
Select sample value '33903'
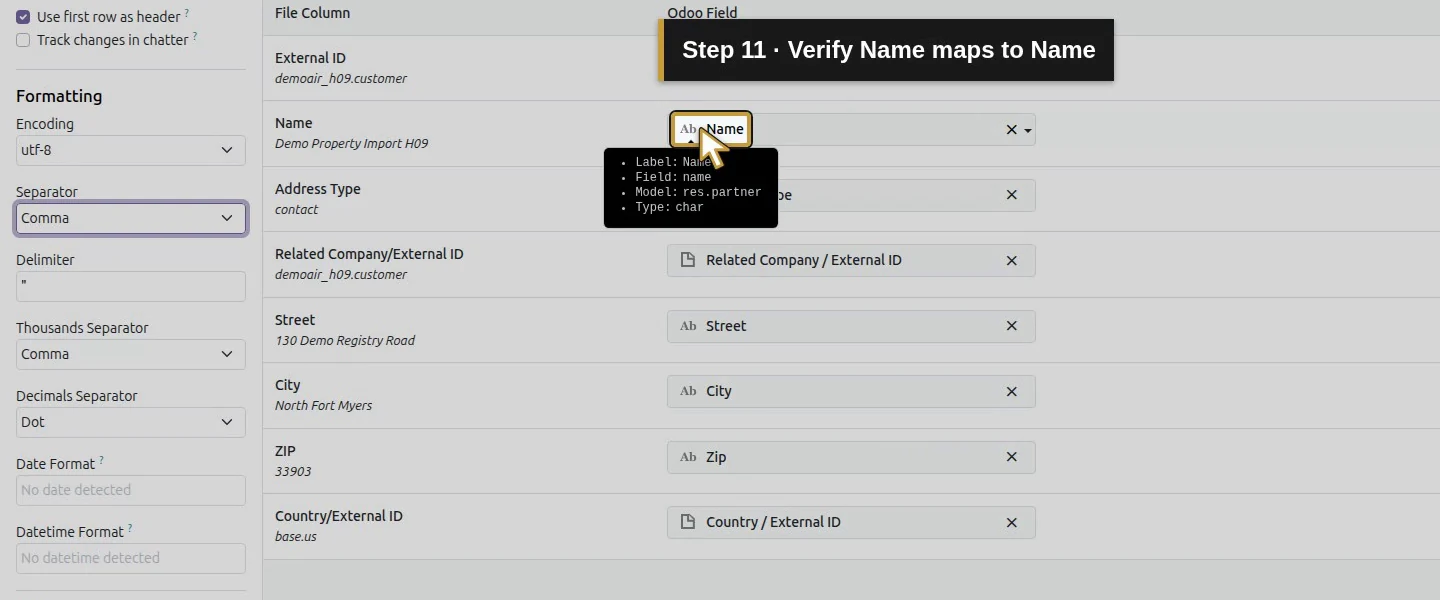[x=293, y=471]
